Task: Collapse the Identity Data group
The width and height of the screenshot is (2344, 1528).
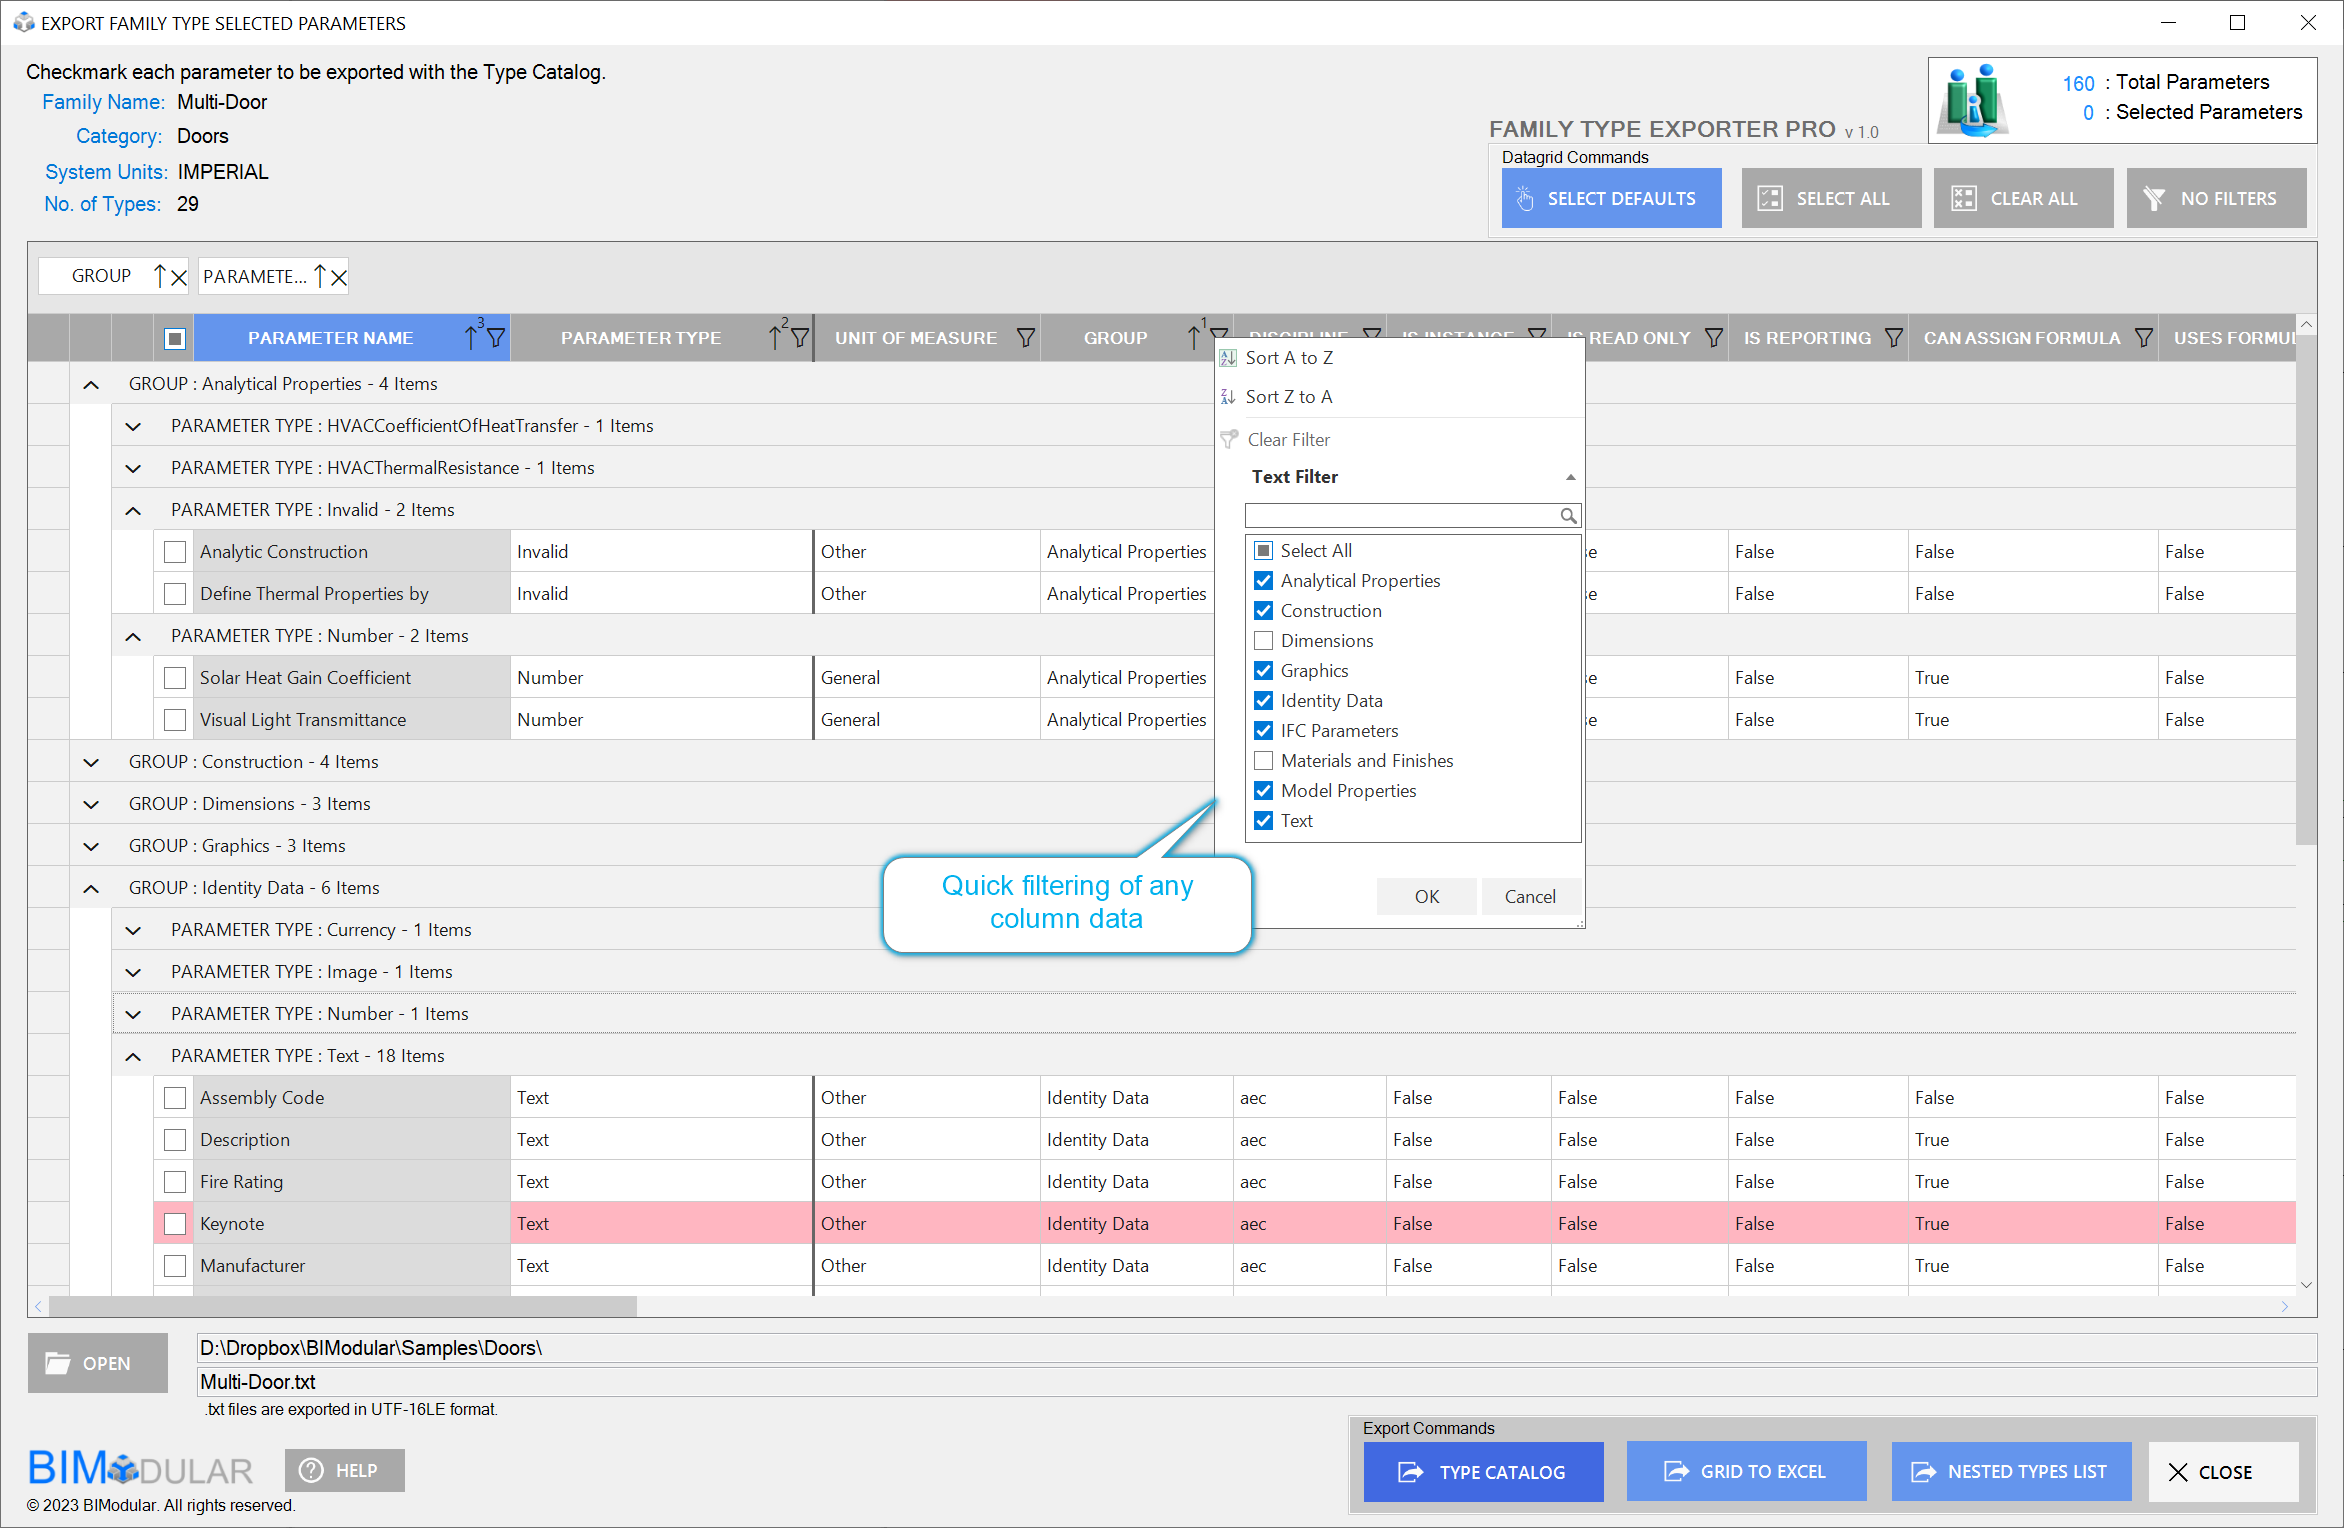Action: (91, 888)
